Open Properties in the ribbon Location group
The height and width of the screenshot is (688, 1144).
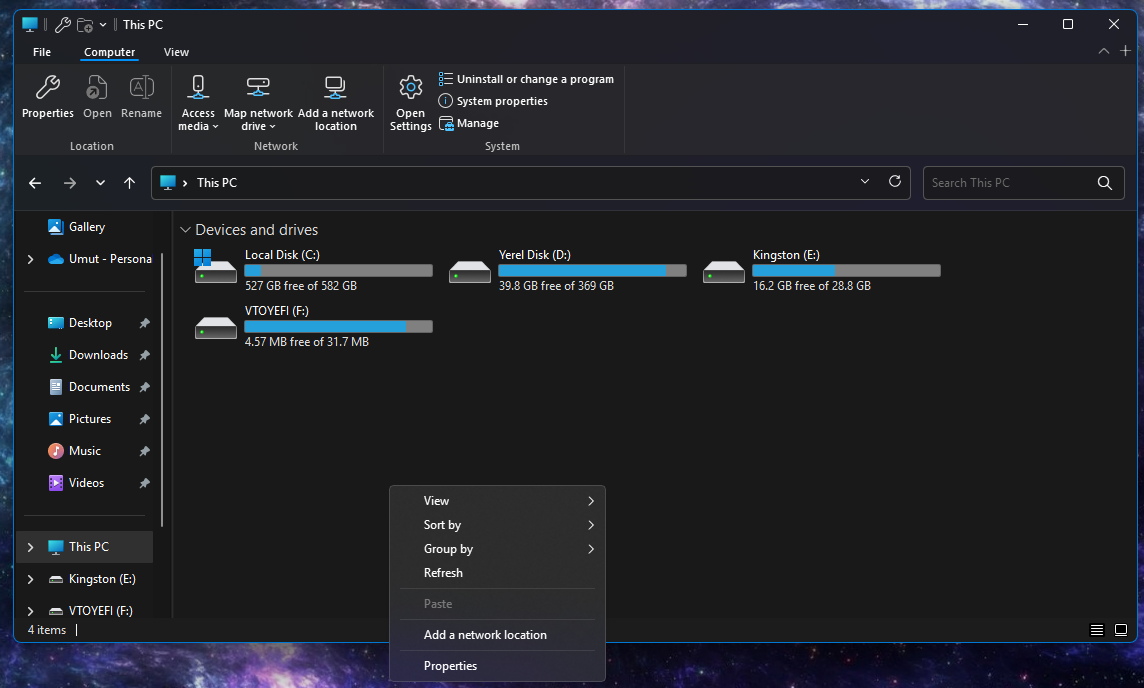47,96
